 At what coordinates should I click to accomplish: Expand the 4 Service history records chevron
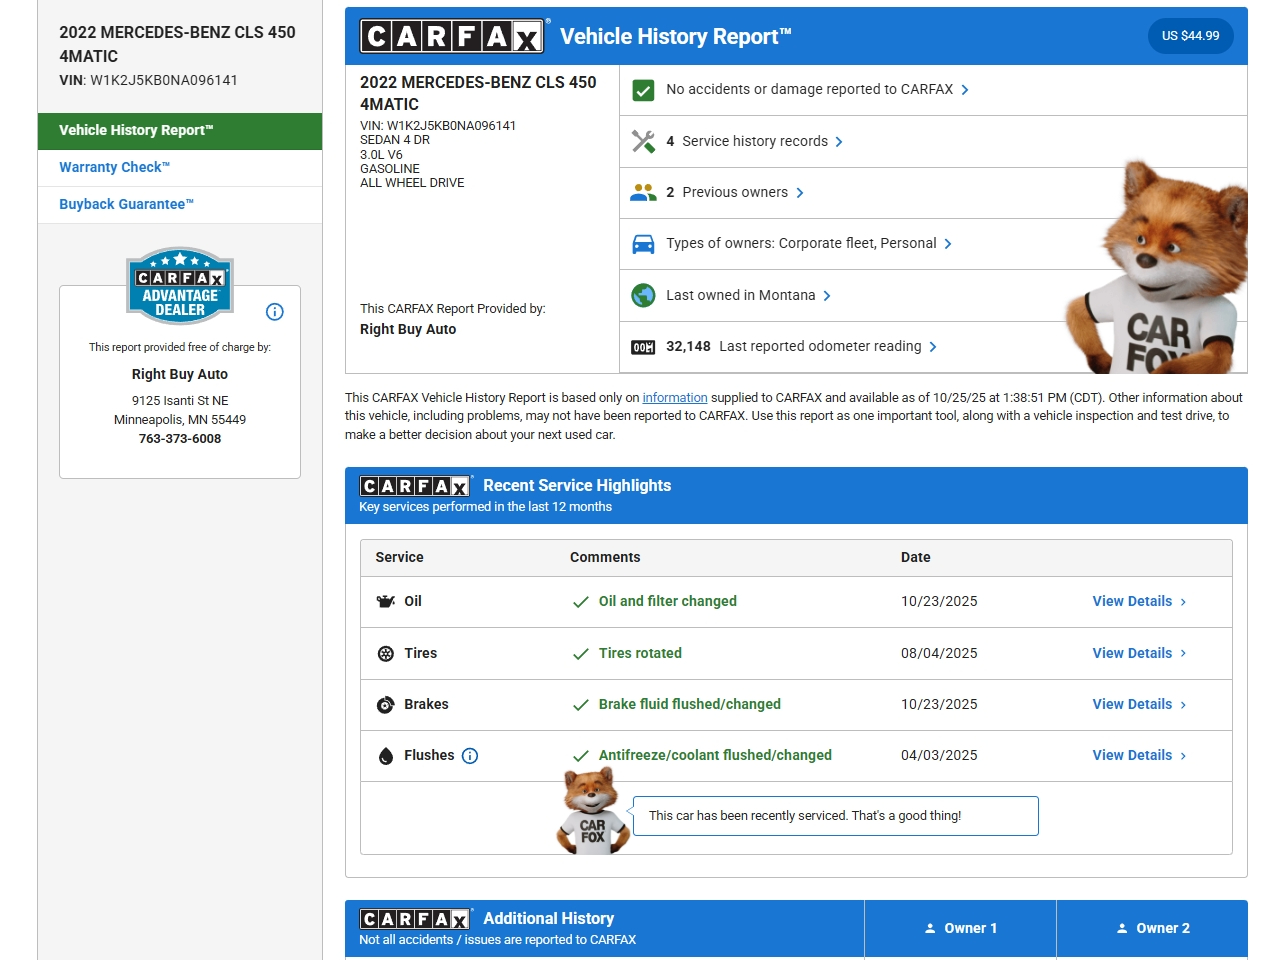(x=839, y=142)
